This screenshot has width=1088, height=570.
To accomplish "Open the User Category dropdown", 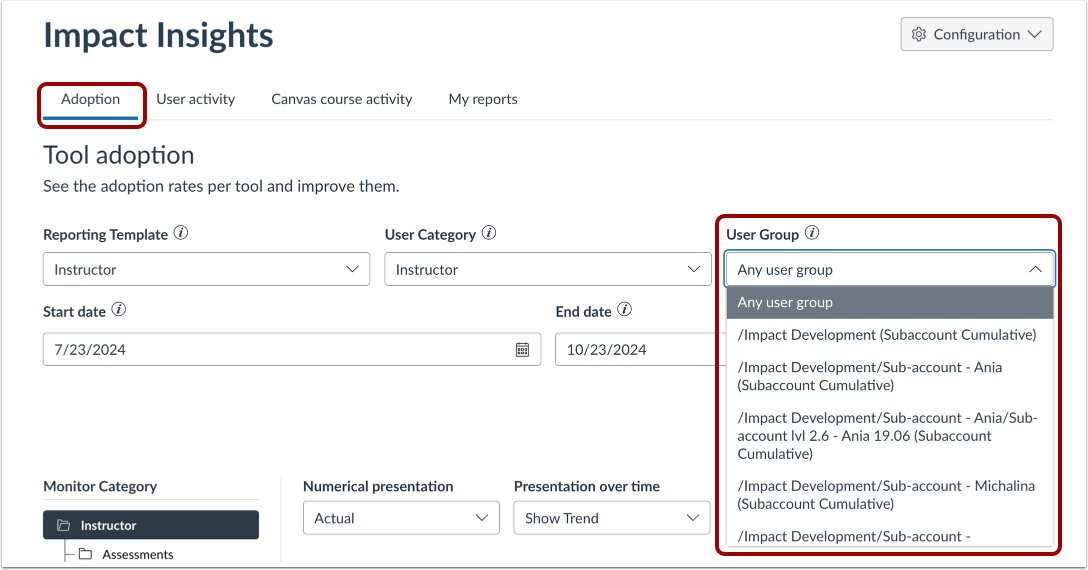I will tap(548, 269).
